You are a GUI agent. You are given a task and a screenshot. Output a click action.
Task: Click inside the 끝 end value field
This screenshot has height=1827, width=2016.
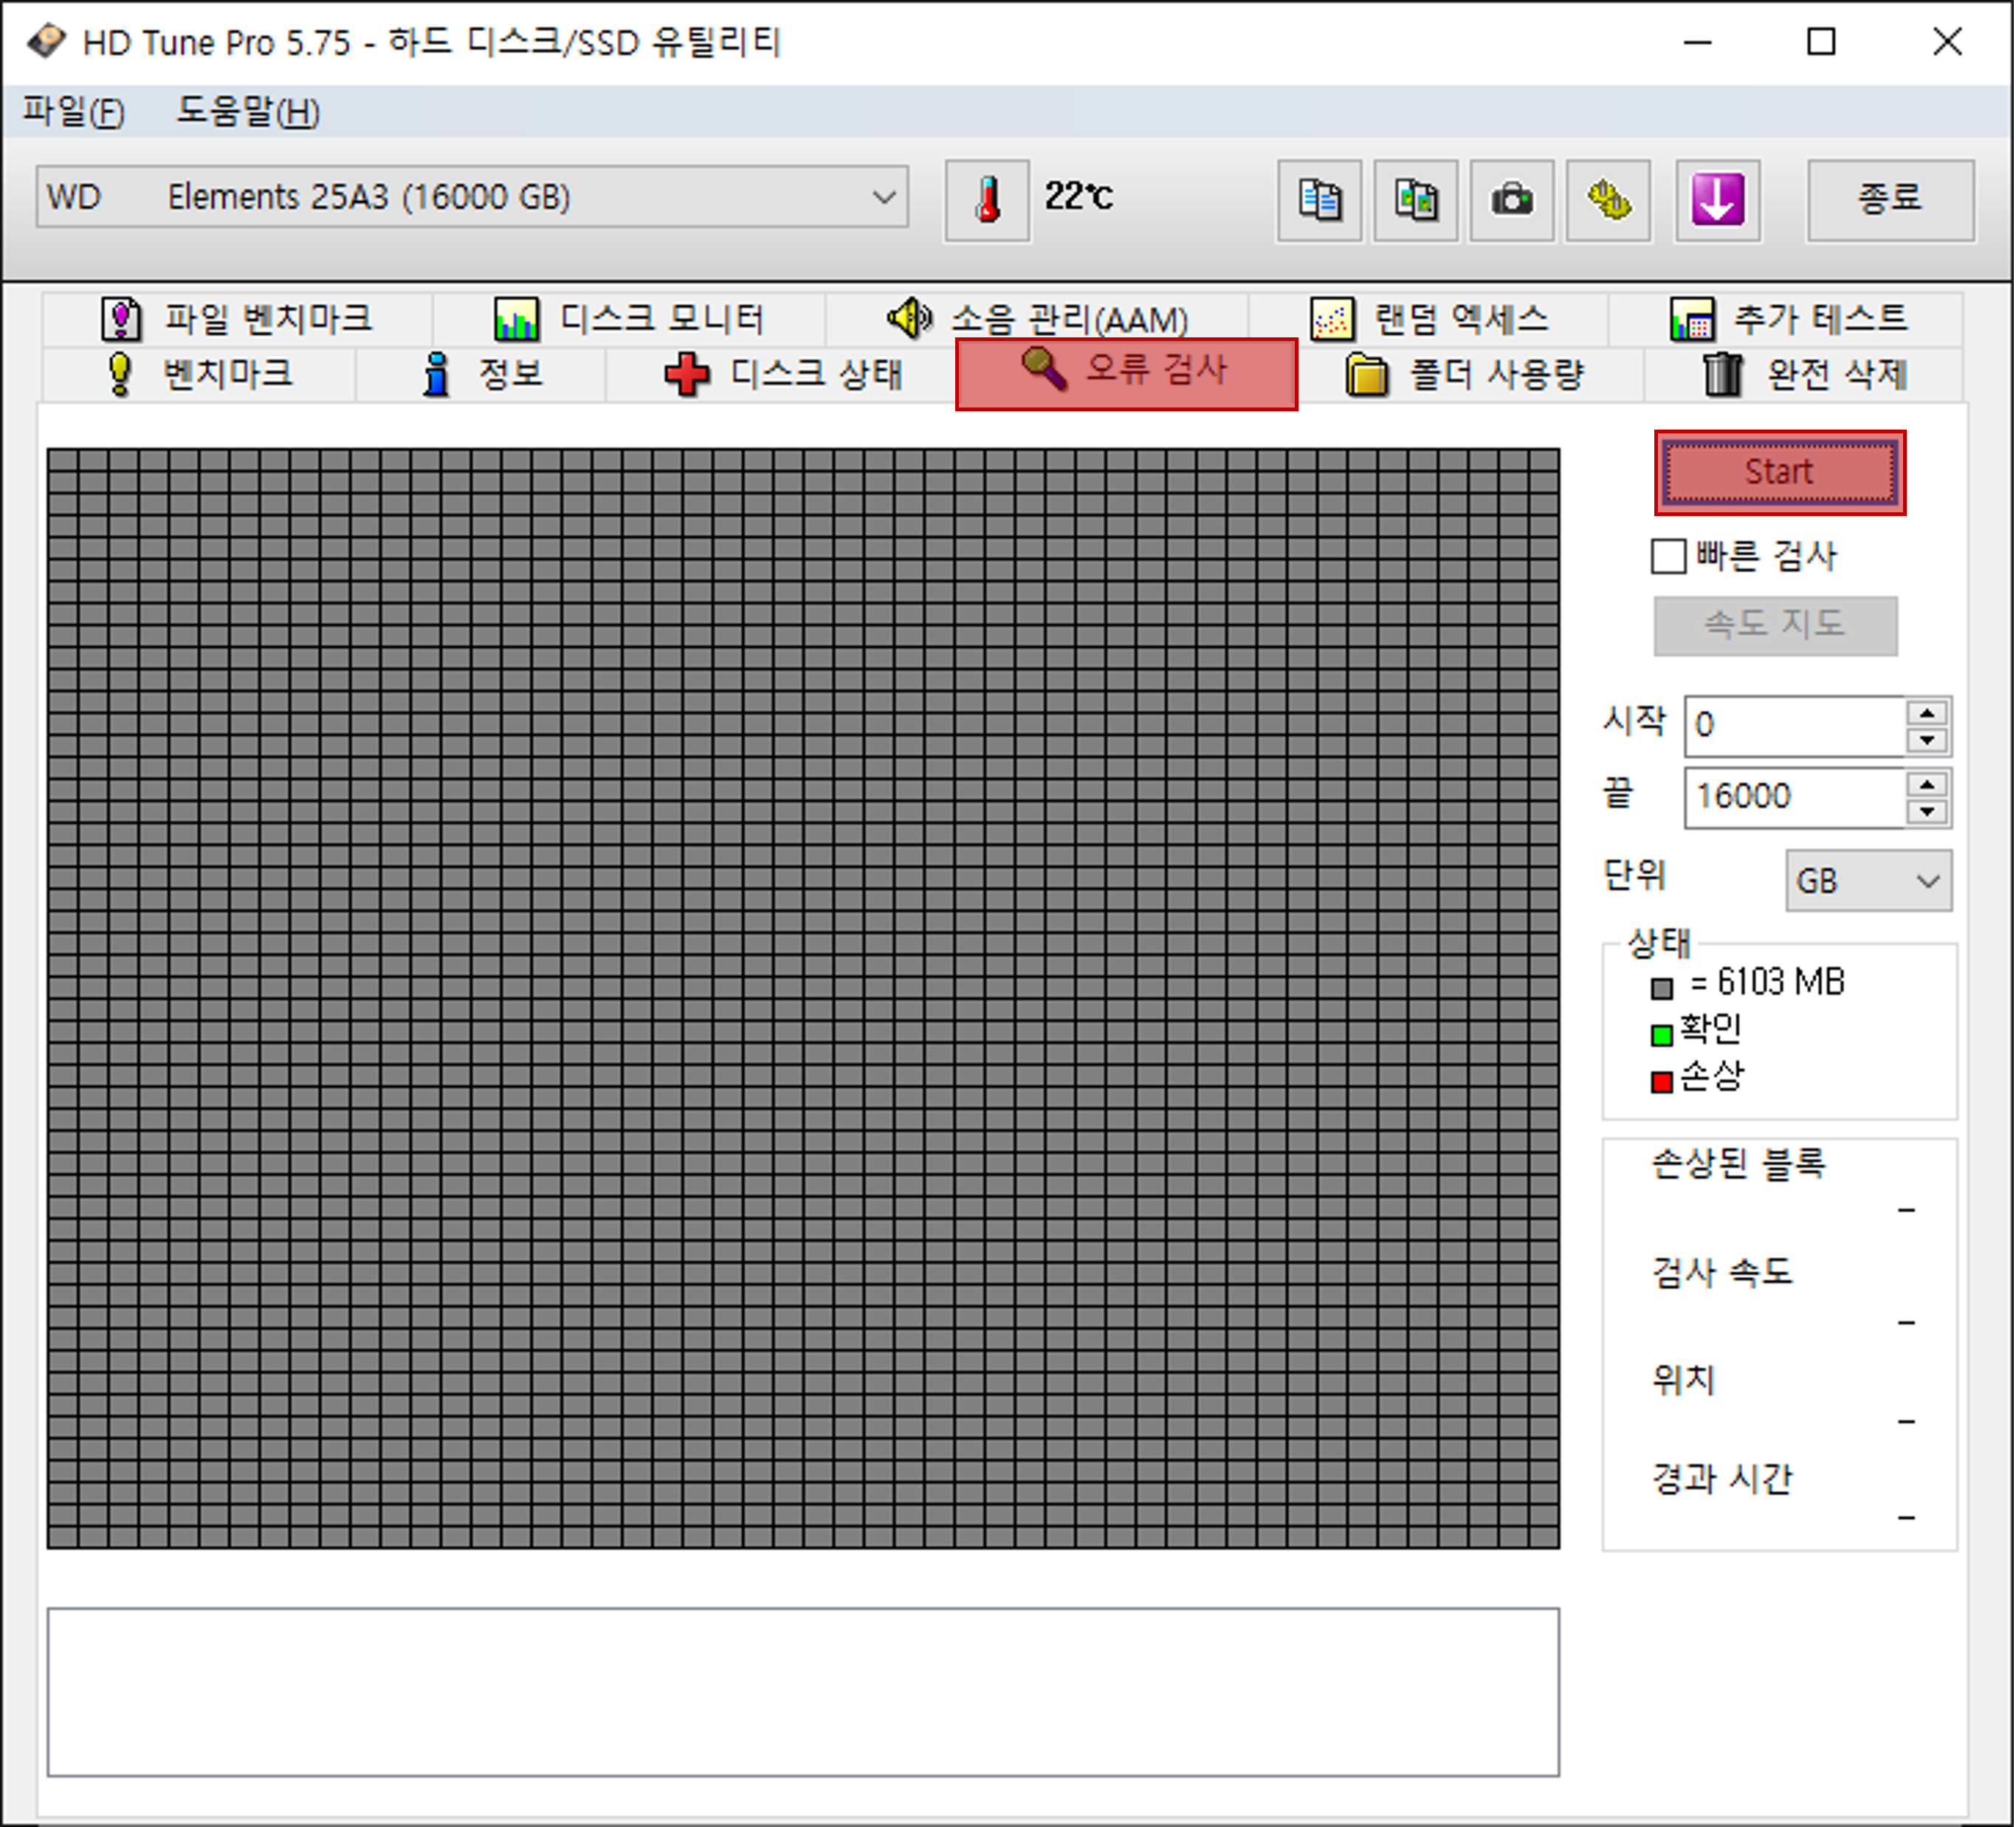point(1793,797)
